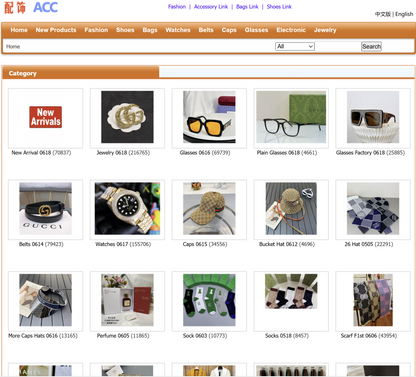Open the Fashion navigation menu item

[x=96, y=30]
